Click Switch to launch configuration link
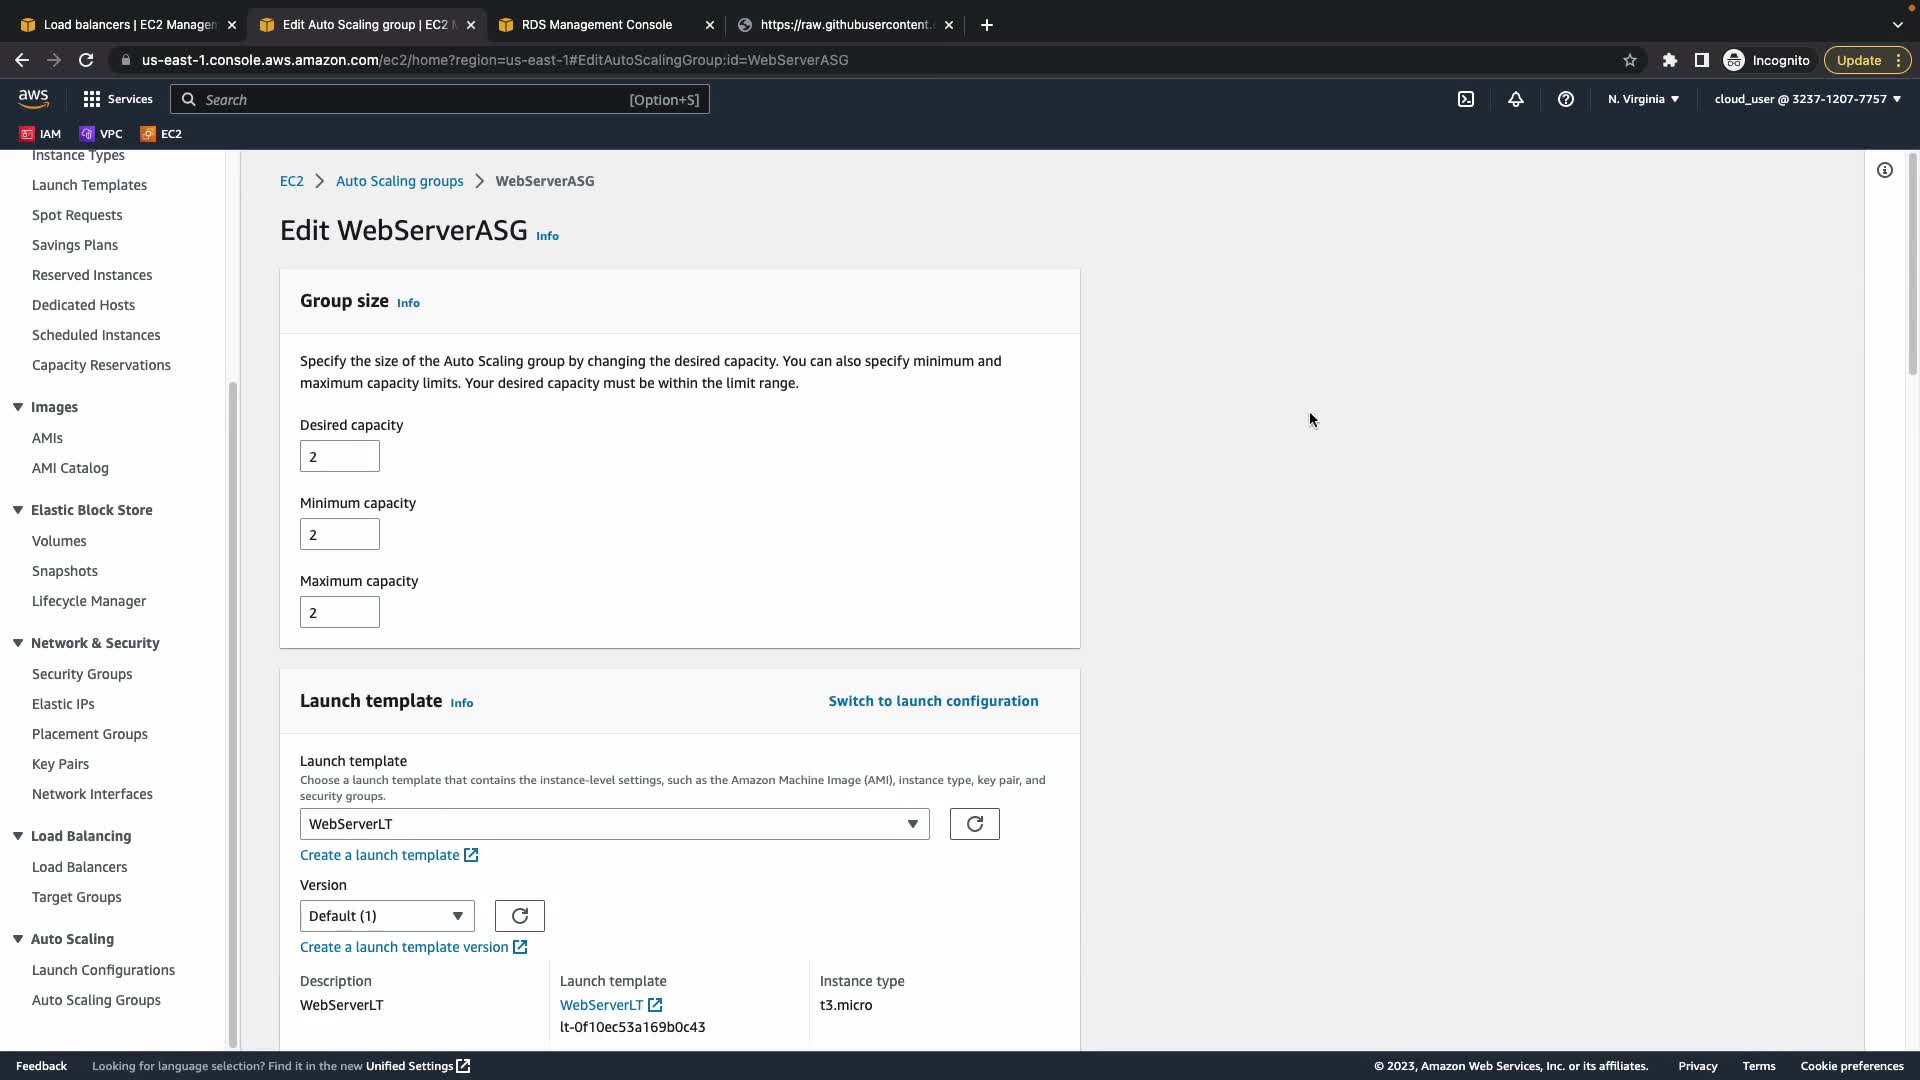1920x1080 pixels. [x=933, y=701]
